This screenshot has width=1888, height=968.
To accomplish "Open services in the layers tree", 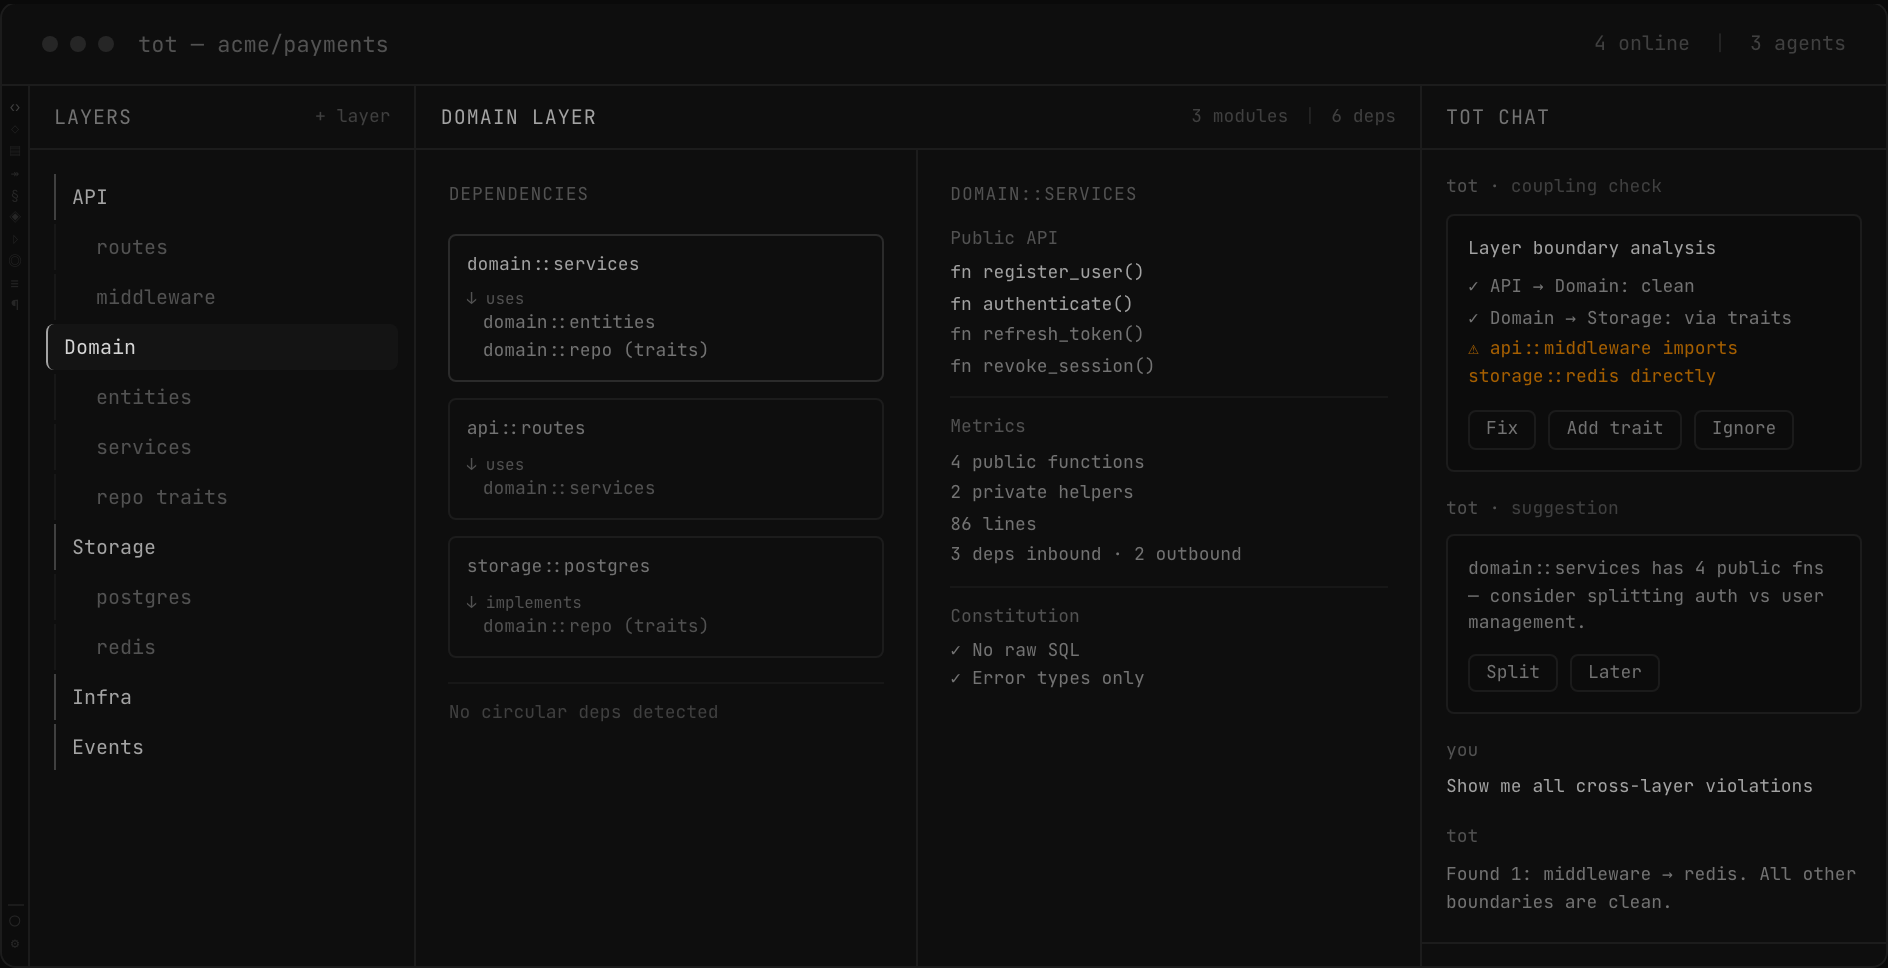I will [x=225, y=447].
